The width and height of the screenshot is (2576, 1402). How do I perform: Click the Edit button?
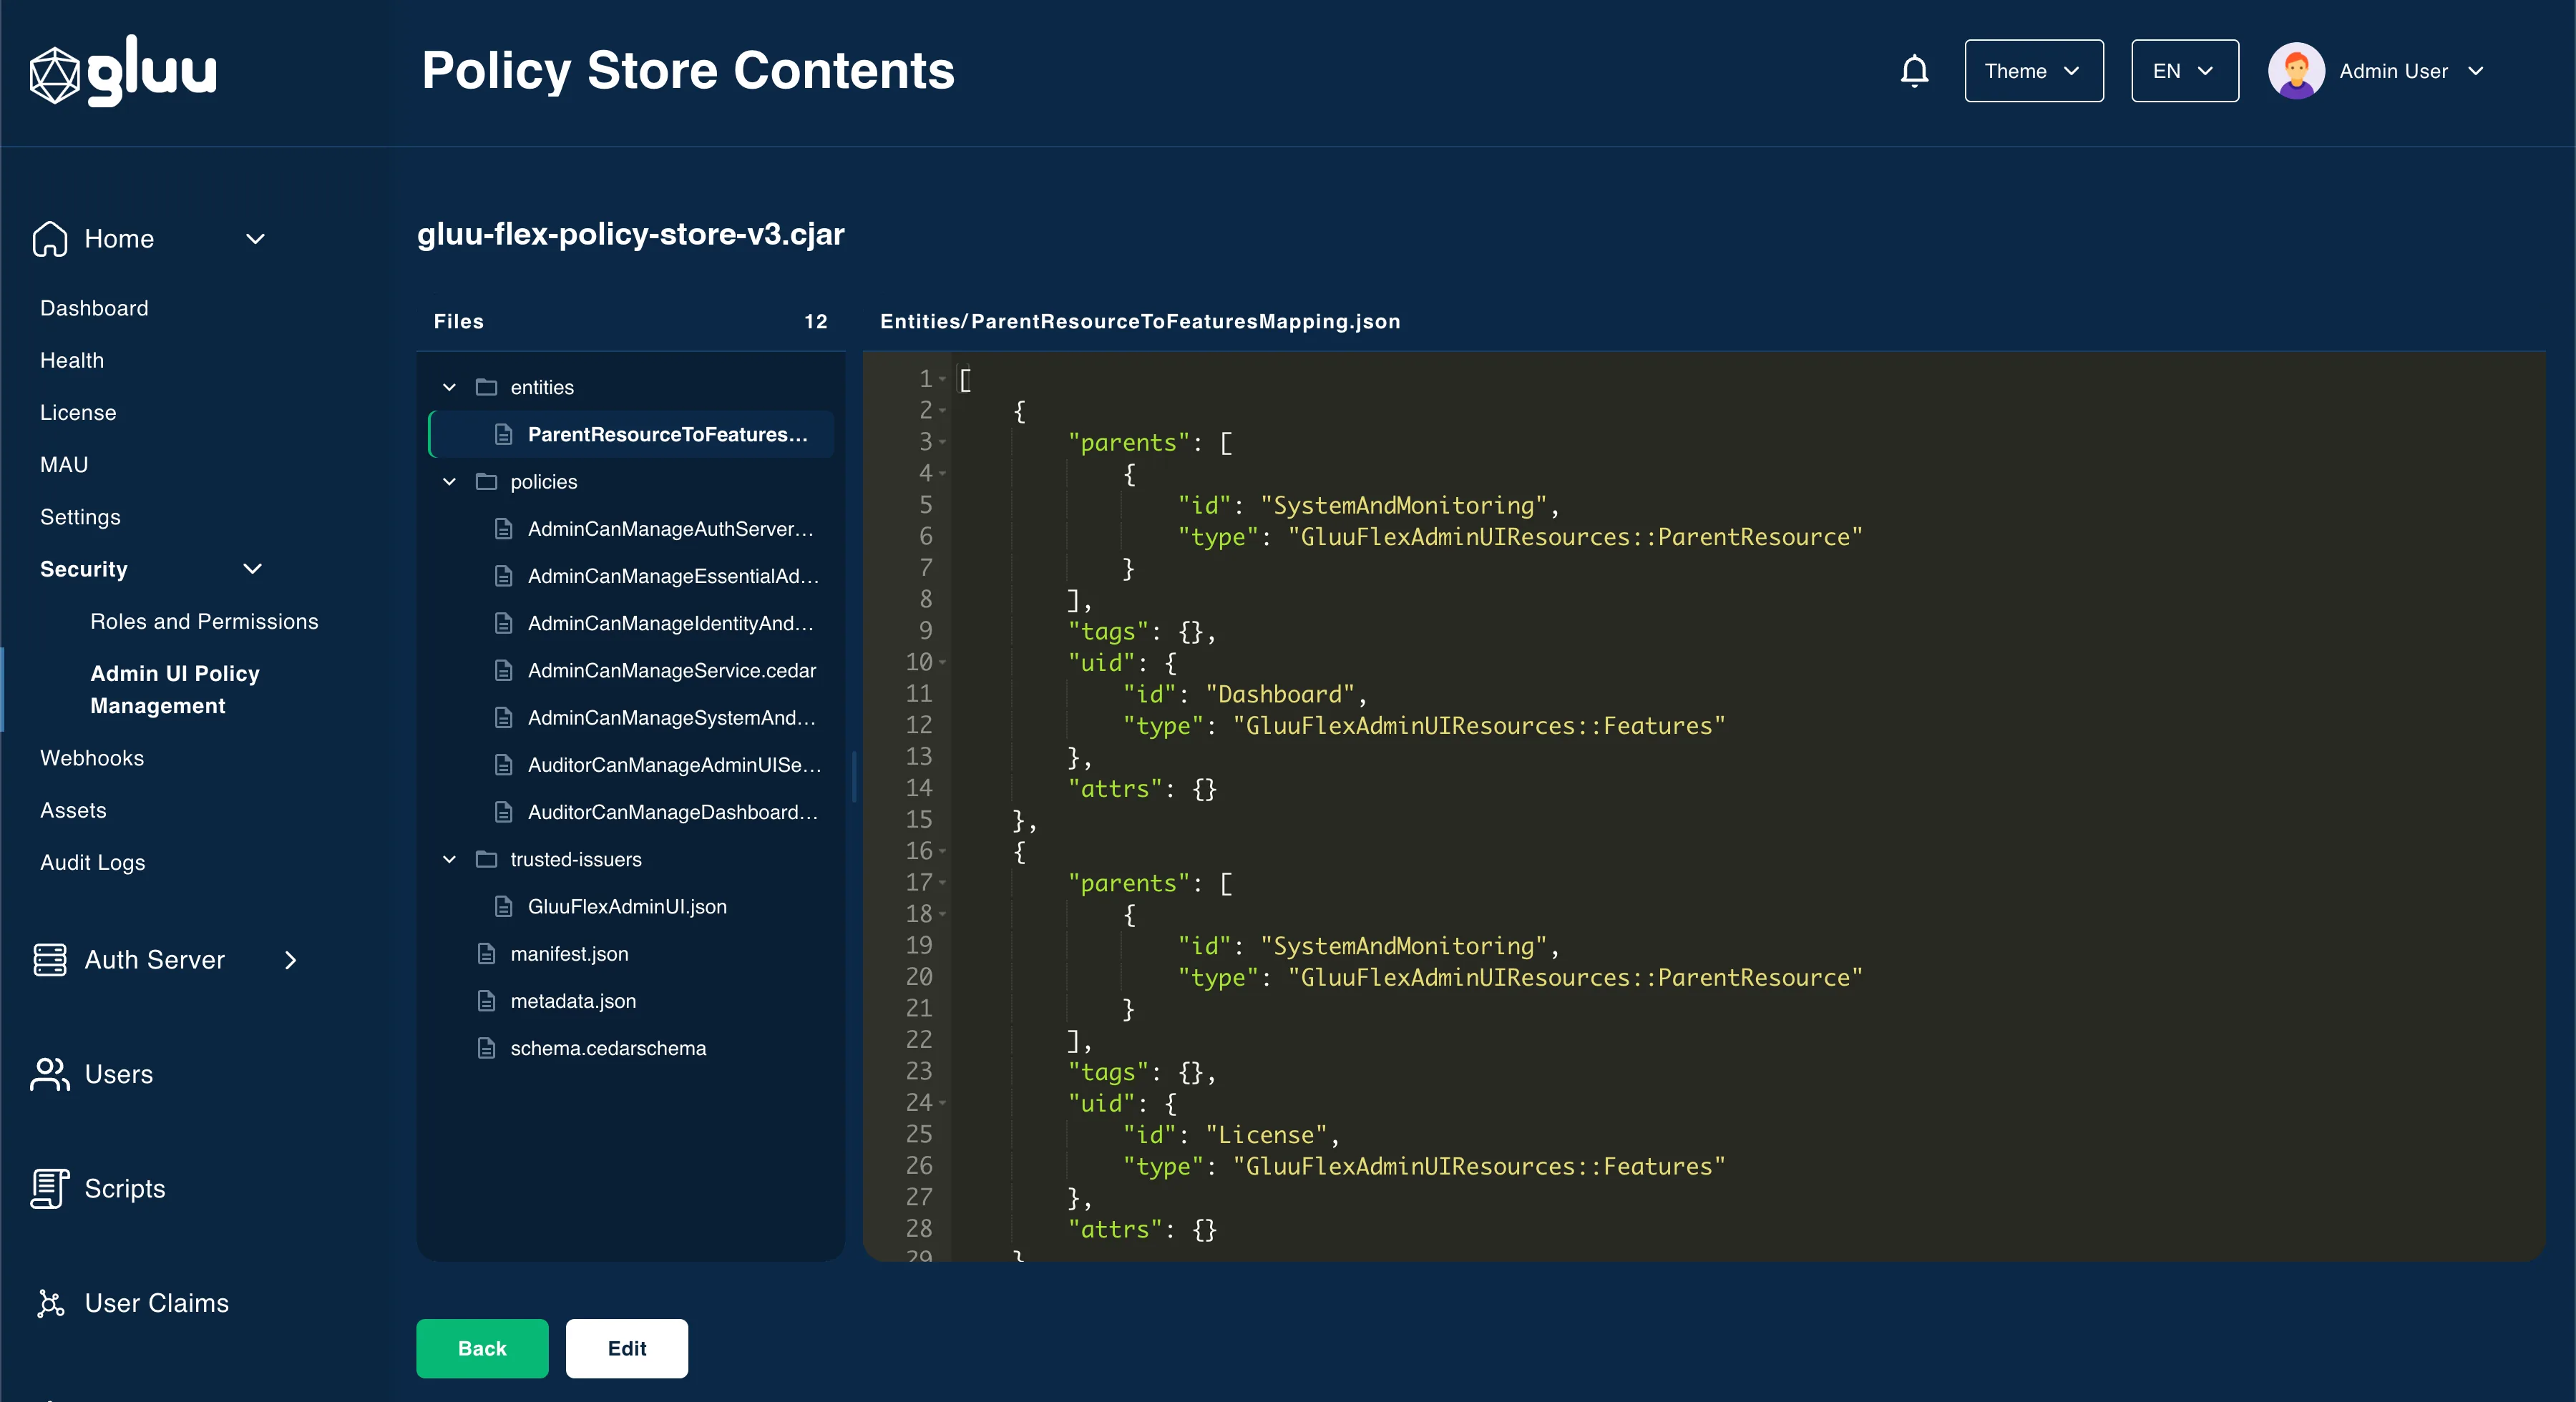pos(626,1348)
